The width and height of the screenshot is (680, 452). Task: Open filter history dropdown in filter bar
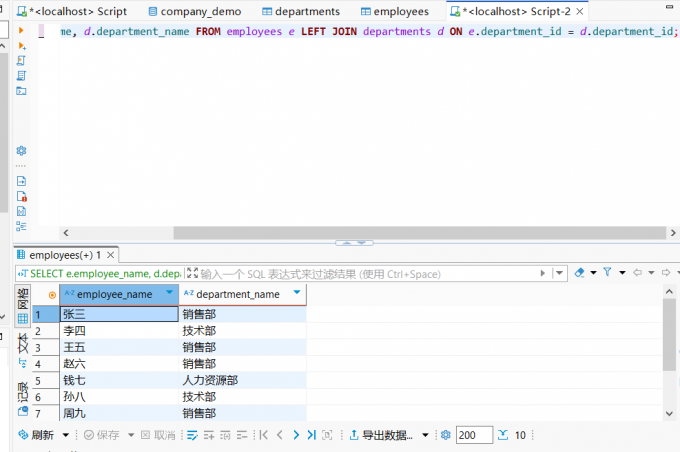click(560, 273)
